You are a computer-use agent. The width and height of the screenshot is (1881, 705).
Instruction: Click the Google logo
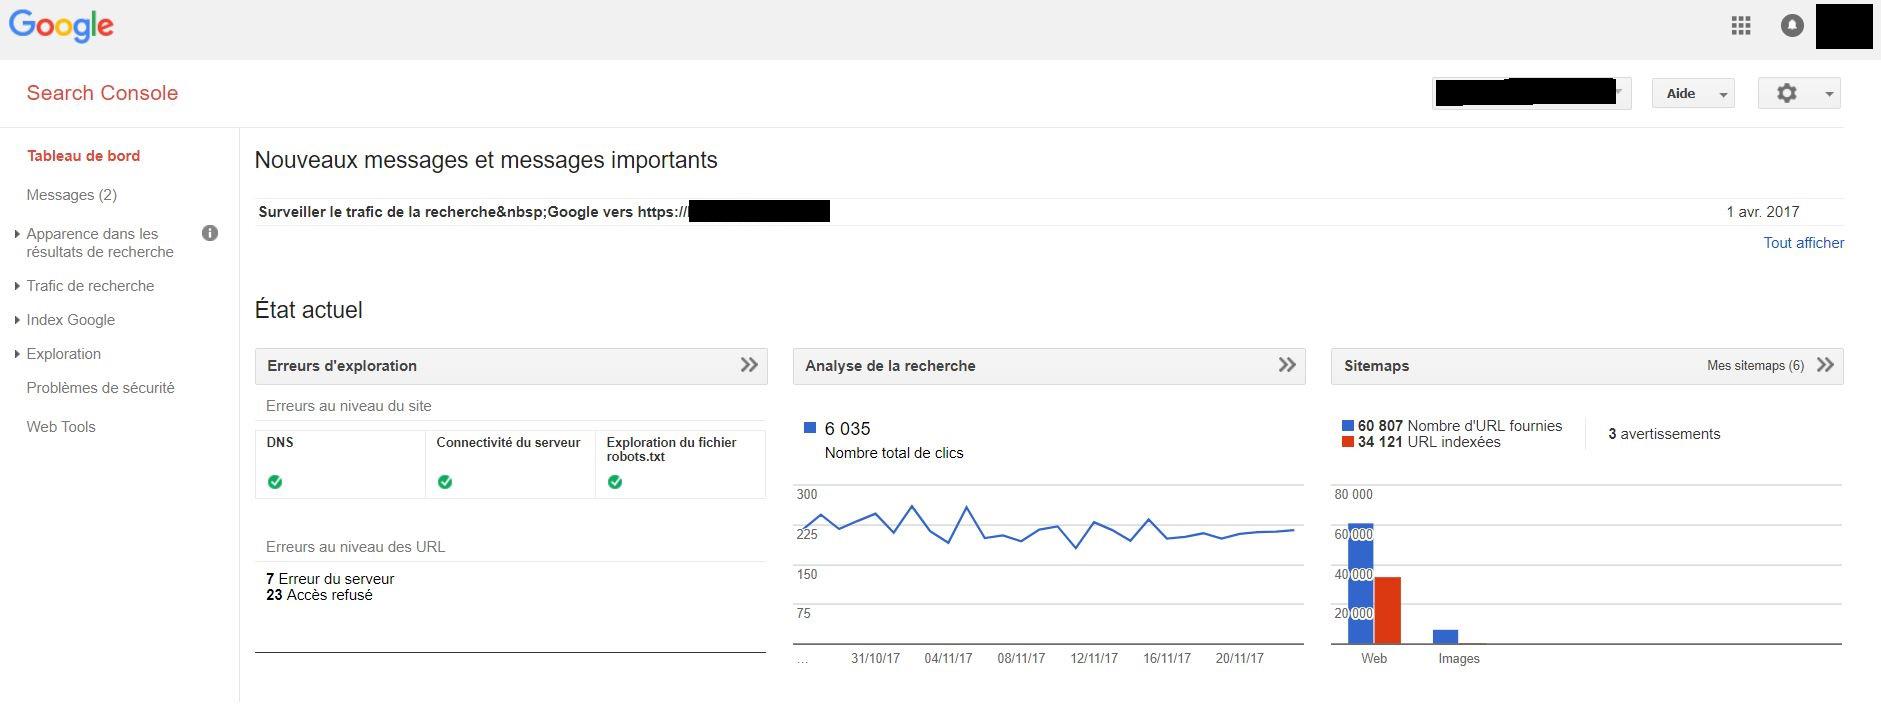pyautogui.click(x=61, y=26)
